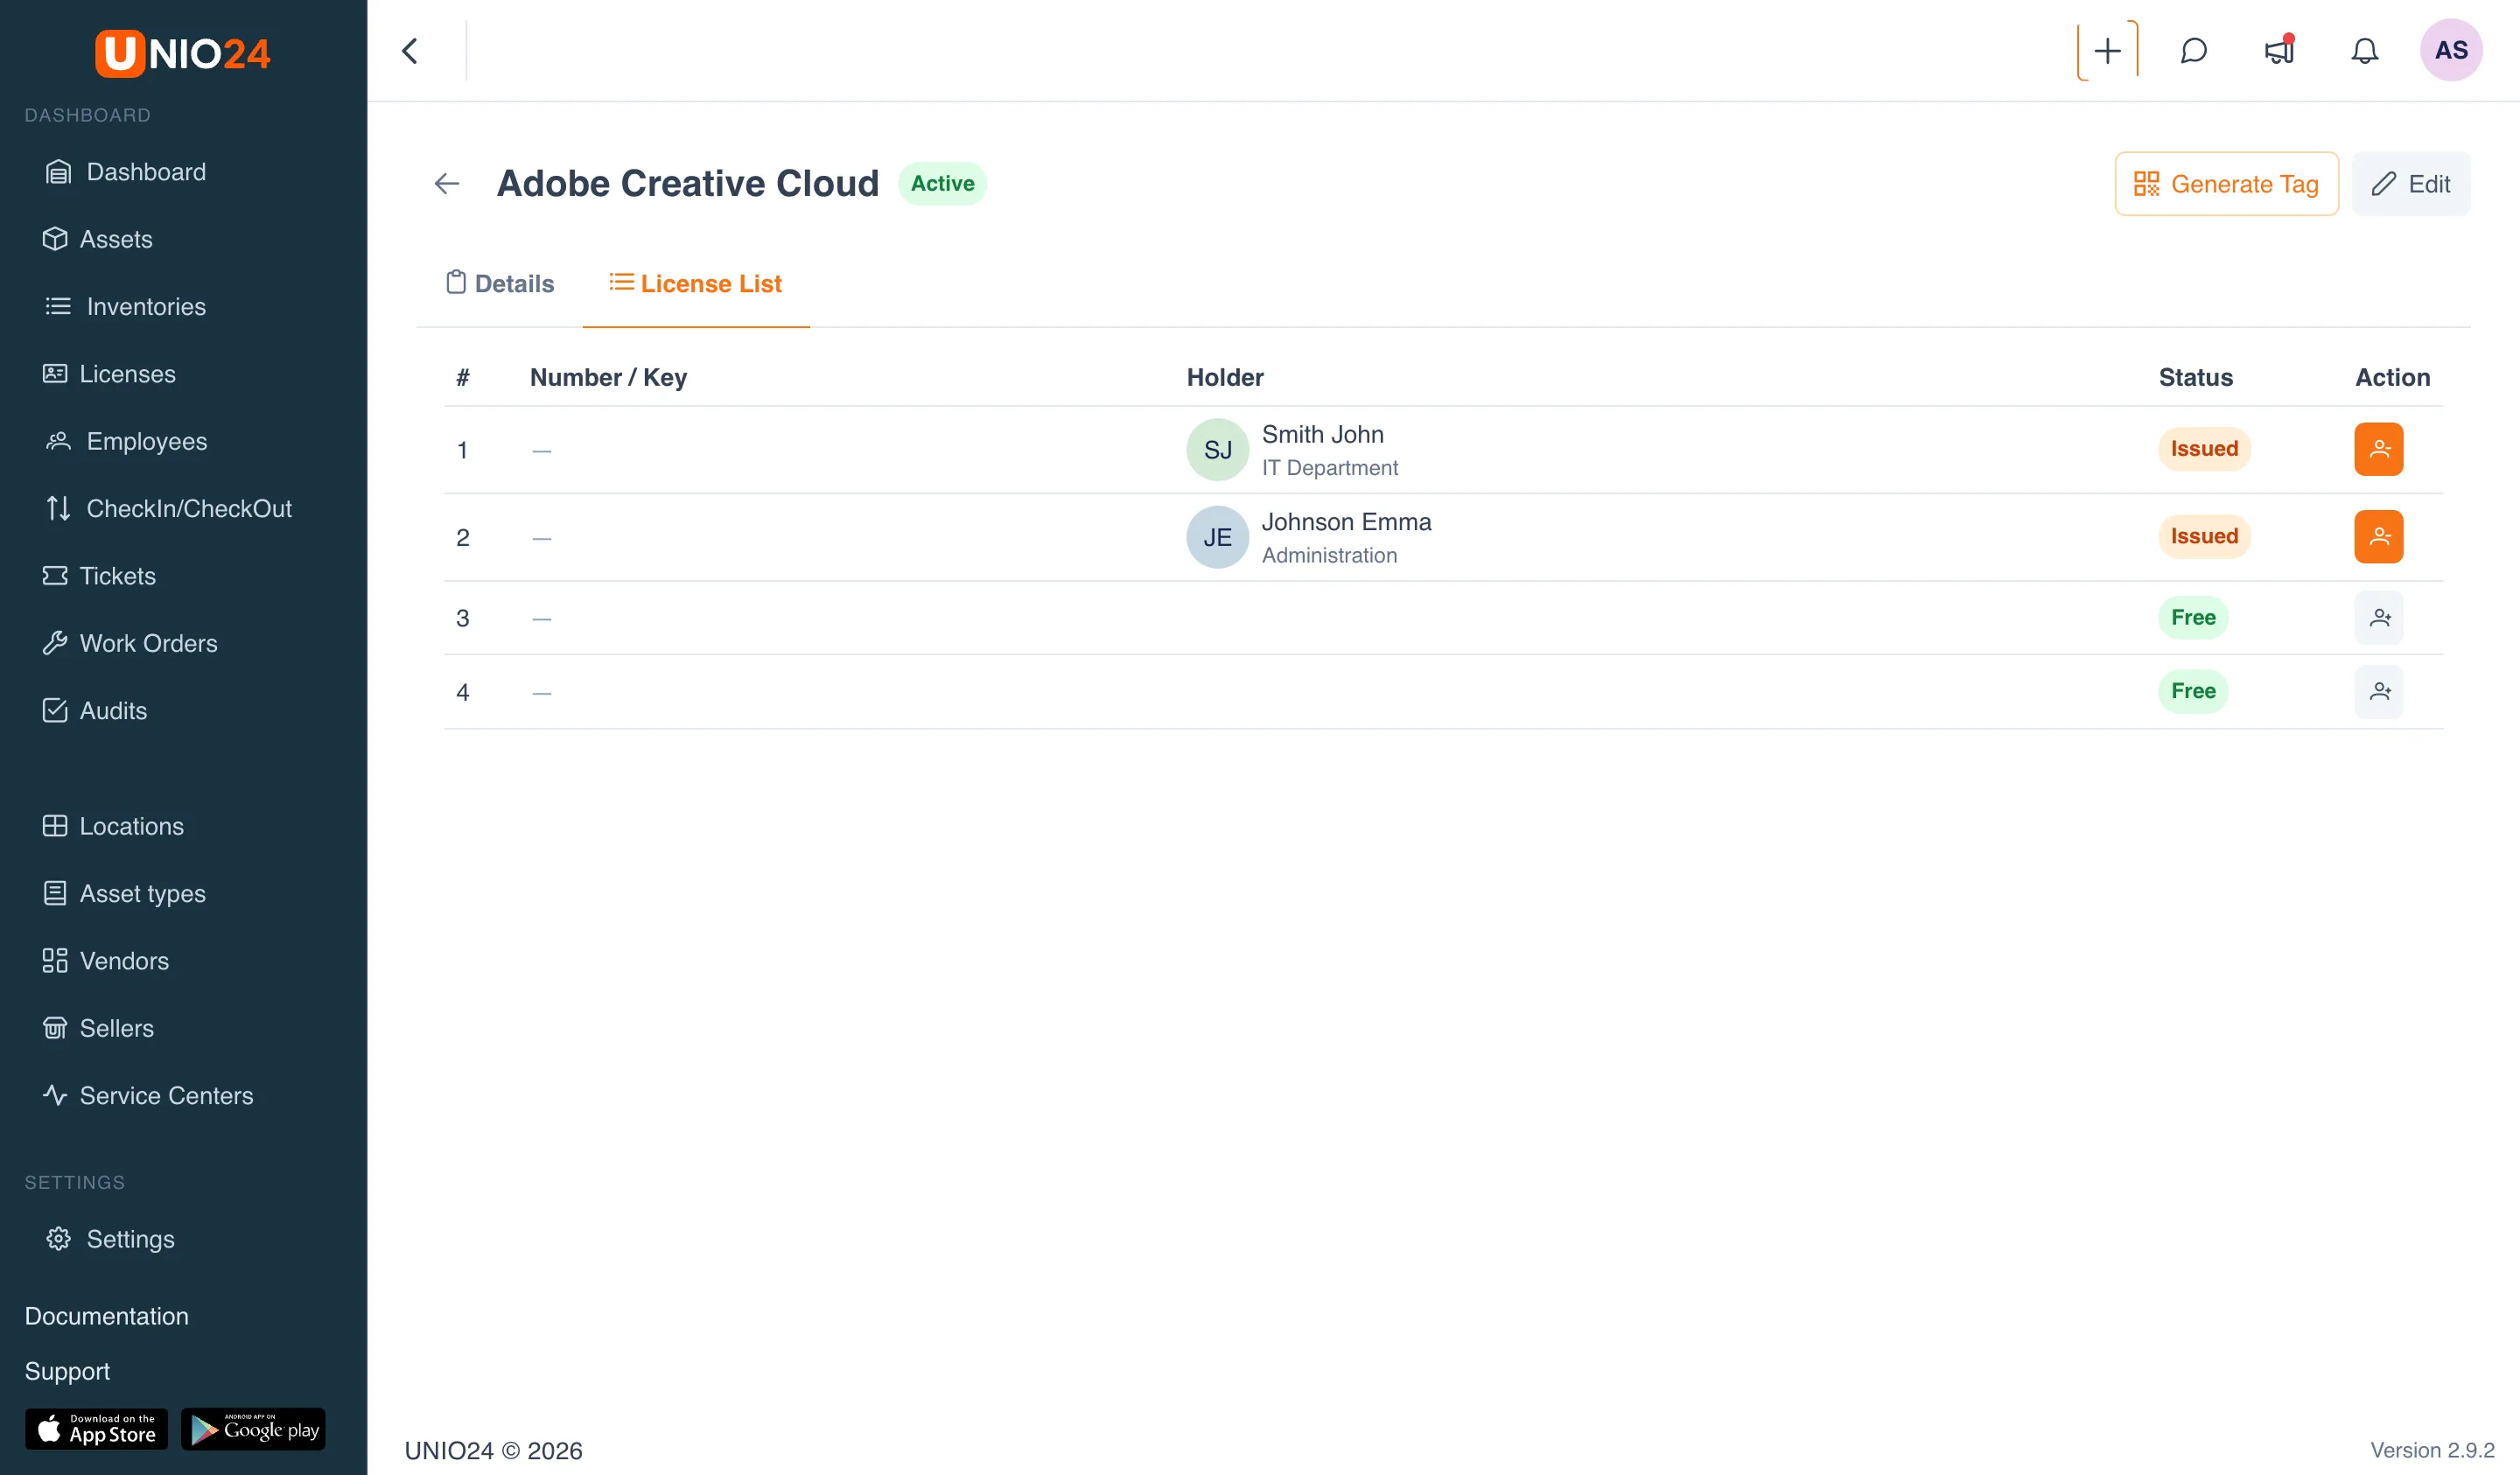Click the Tickets sidebar icon
2520x1475 pixels.
click(x=55, y=576)
